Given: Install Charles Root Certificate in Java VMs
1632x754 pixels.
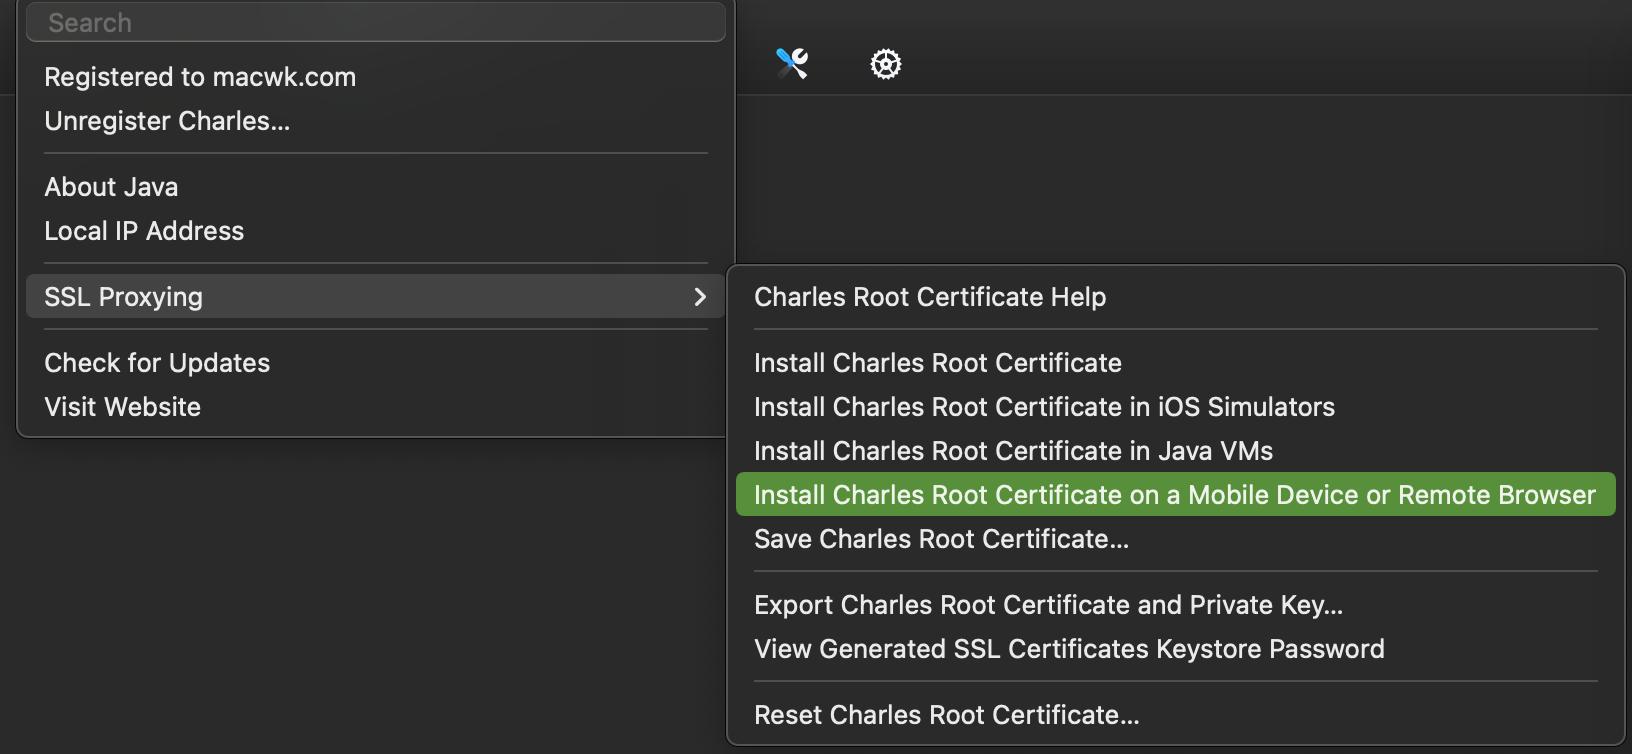Looking at the screenshot, I should [1176, 451].
